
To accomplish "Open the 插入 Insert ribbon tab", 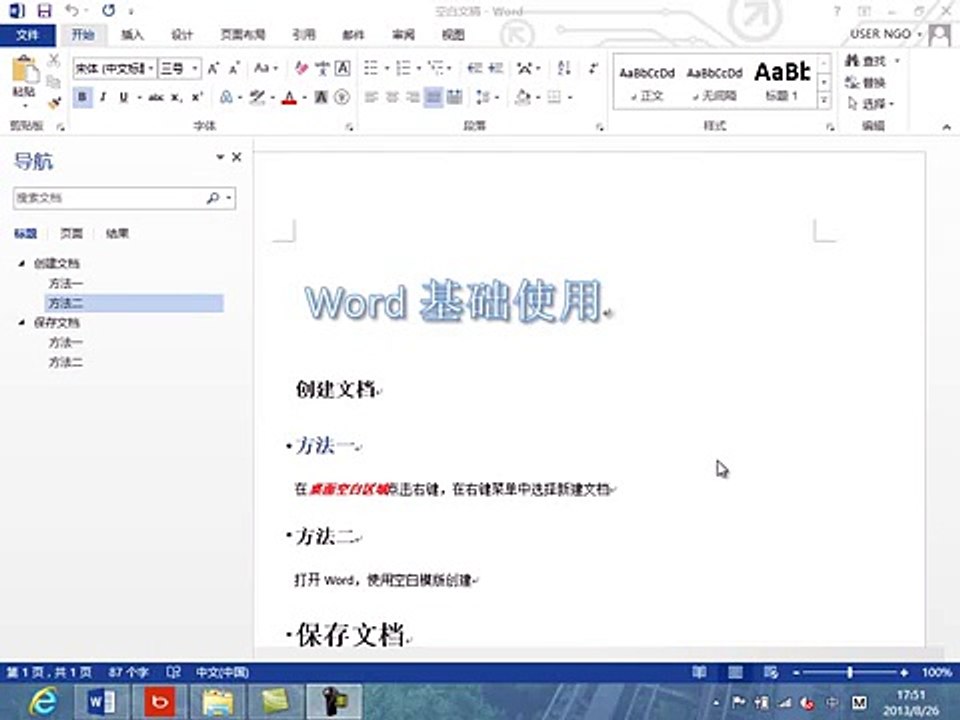I will pyautogui.click(x=132, y=35).
